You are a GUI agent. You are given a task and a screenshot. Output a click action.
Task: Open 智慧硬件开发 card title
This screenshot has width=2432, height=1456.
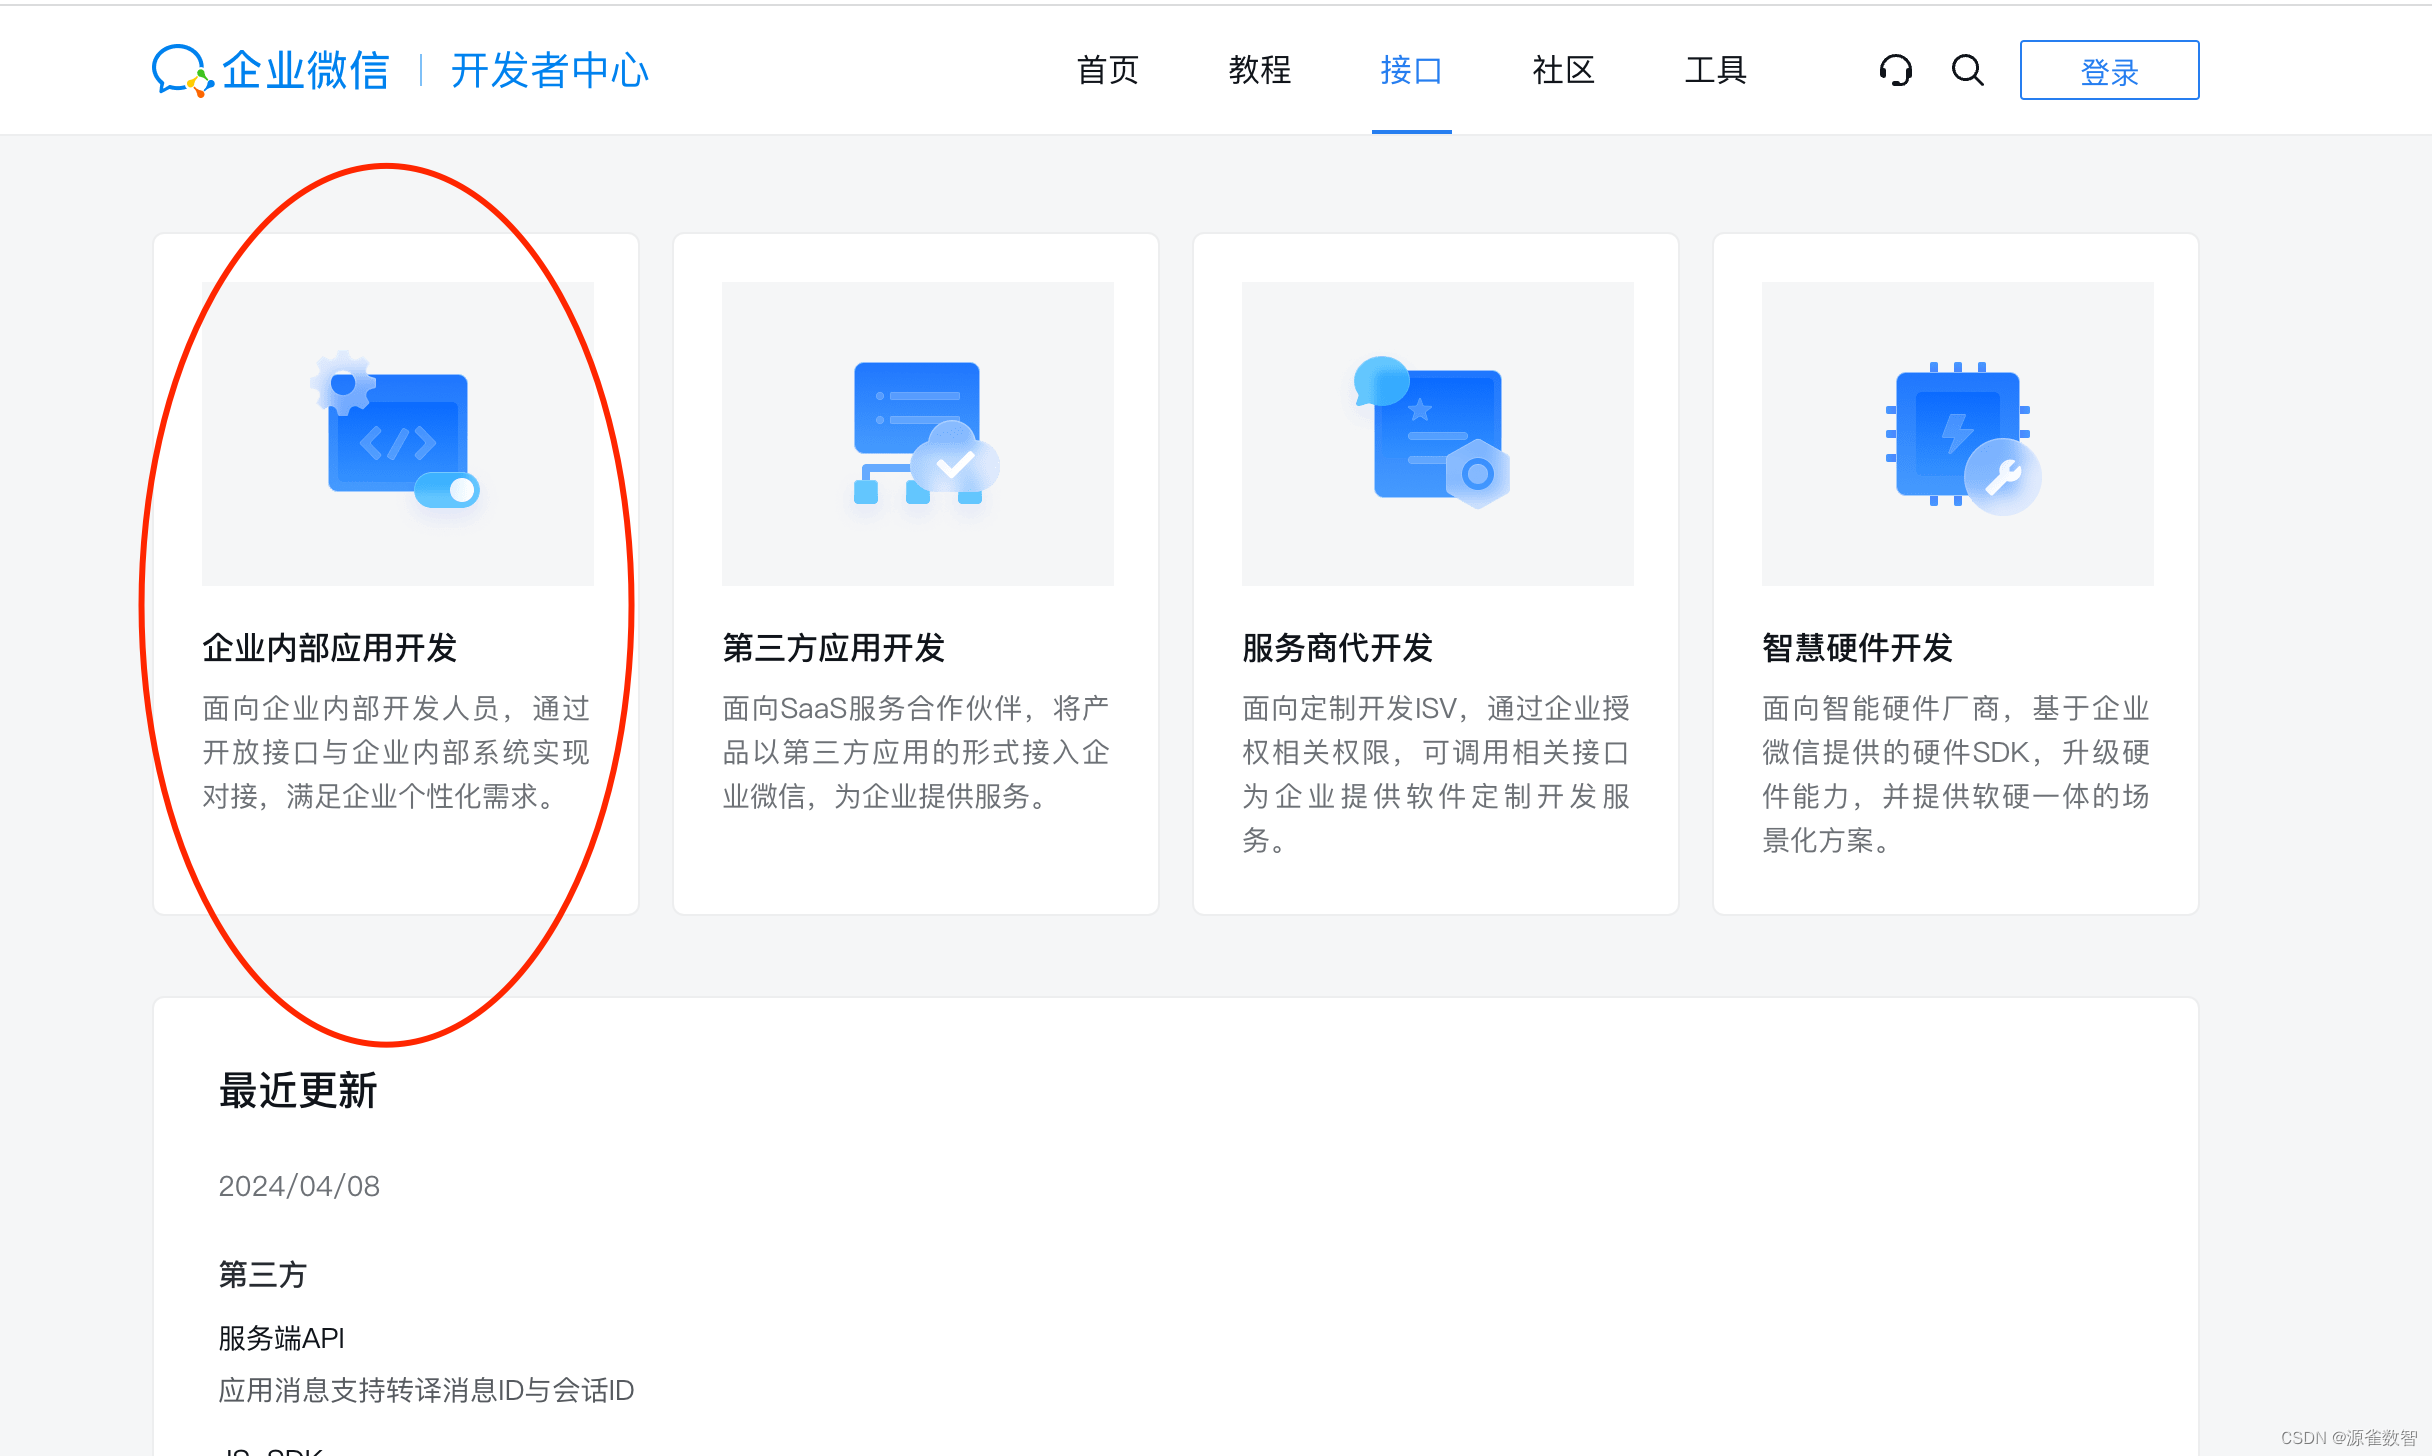(x=1857, y=648)
